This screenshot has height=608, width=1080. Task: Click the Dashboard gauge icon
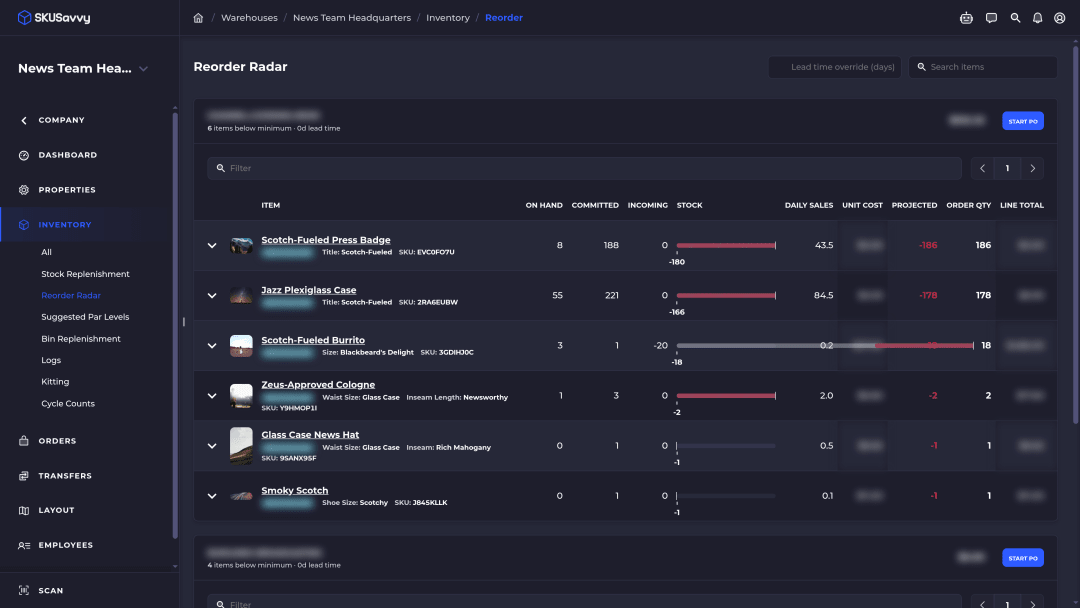[24, 155]
